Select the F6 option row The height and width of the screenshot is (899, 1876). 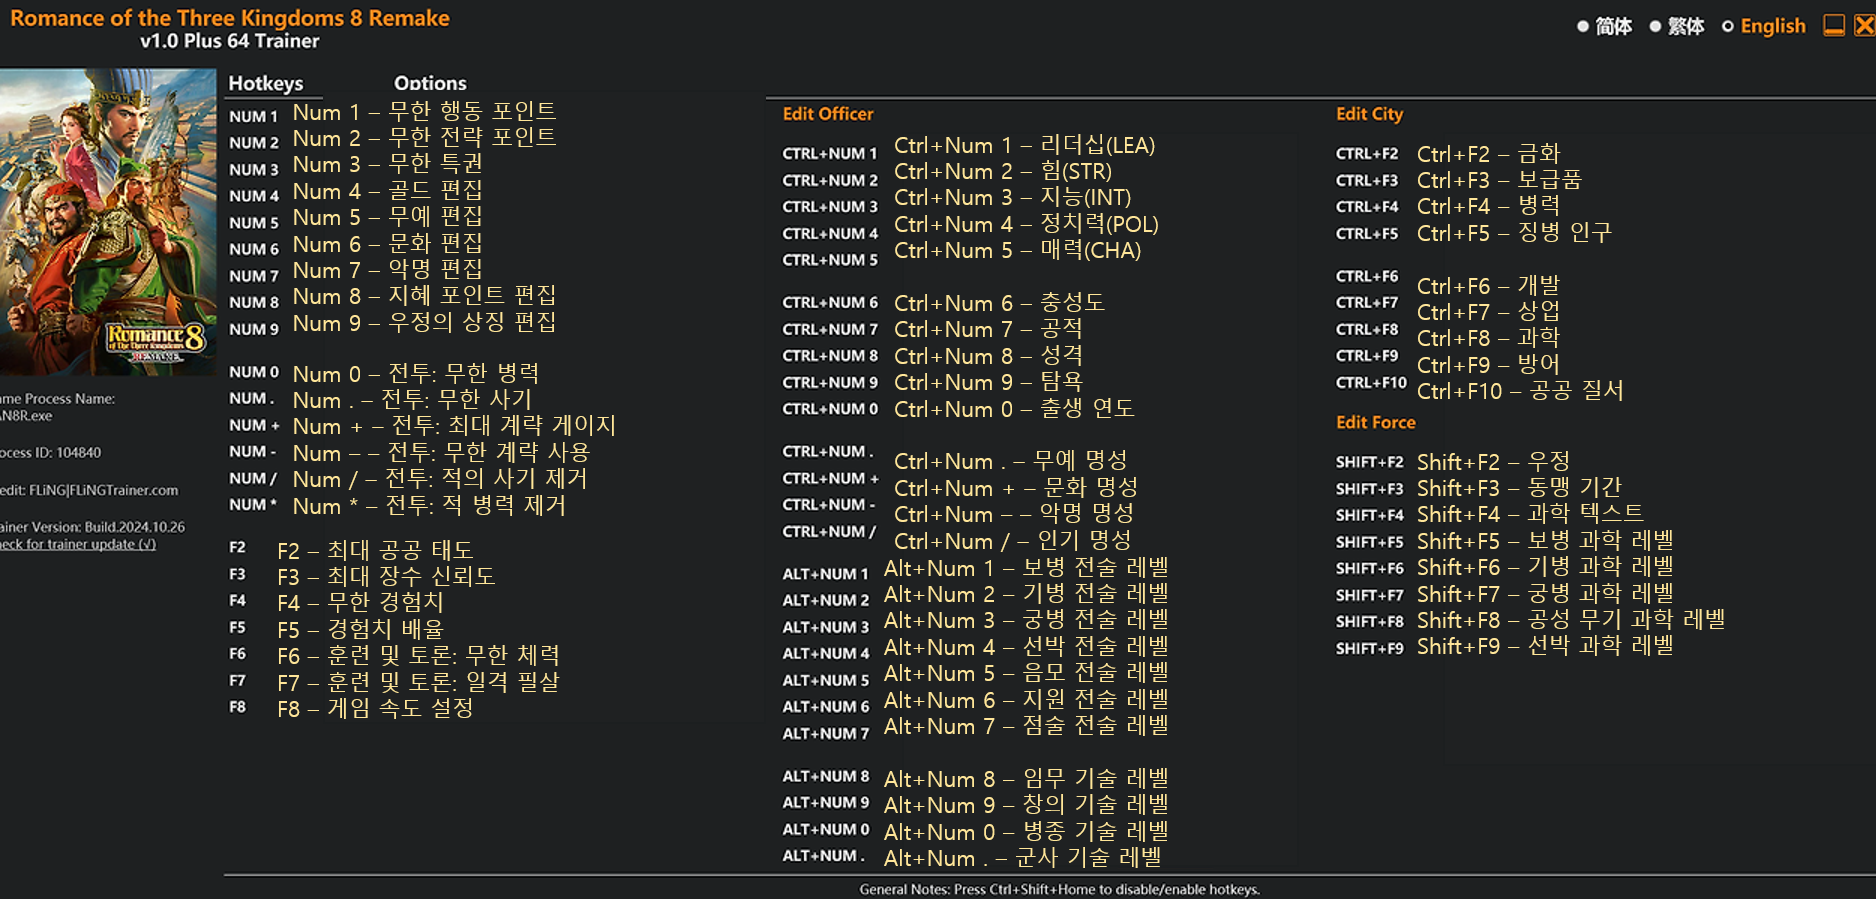(418, 655)
